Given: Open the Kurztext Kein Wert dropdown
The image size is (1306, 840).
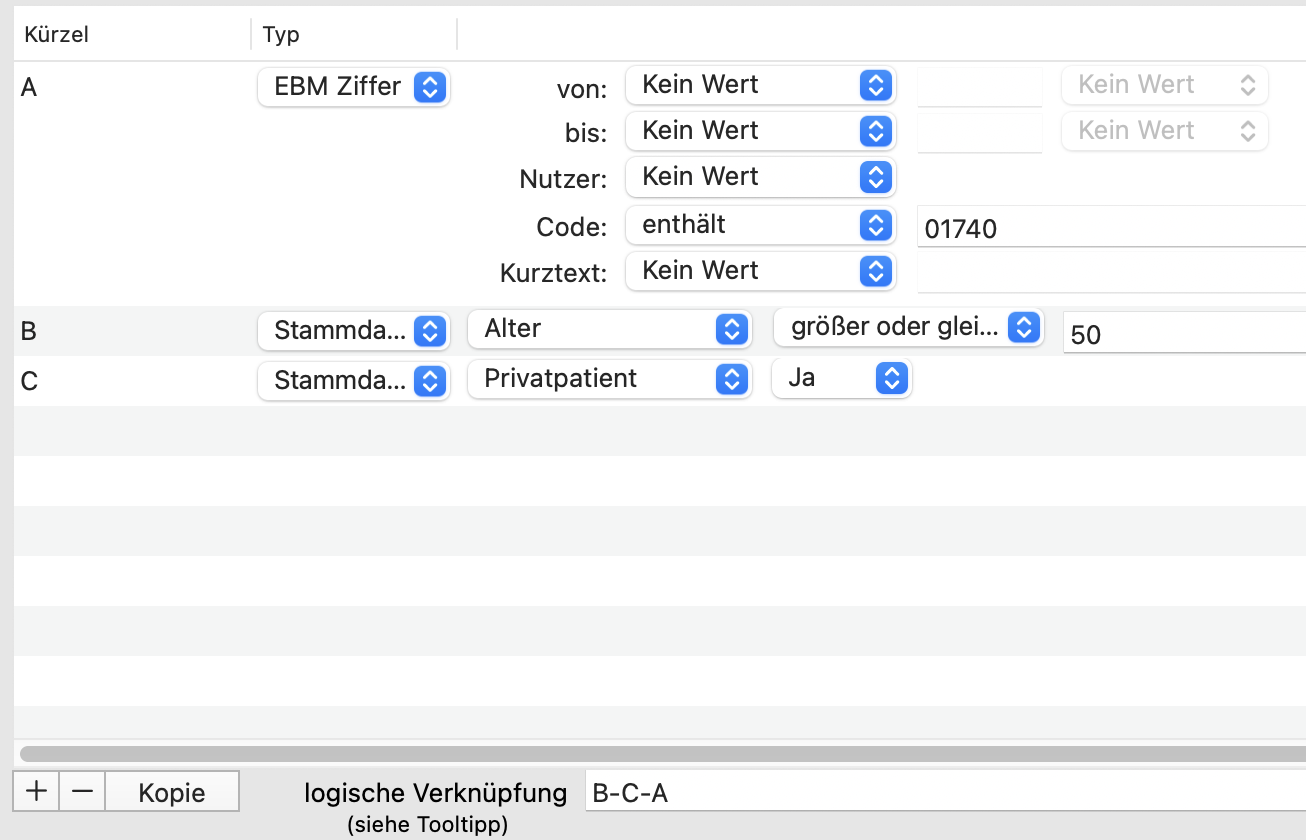Looking at the screenshot, I should point(760,271).
